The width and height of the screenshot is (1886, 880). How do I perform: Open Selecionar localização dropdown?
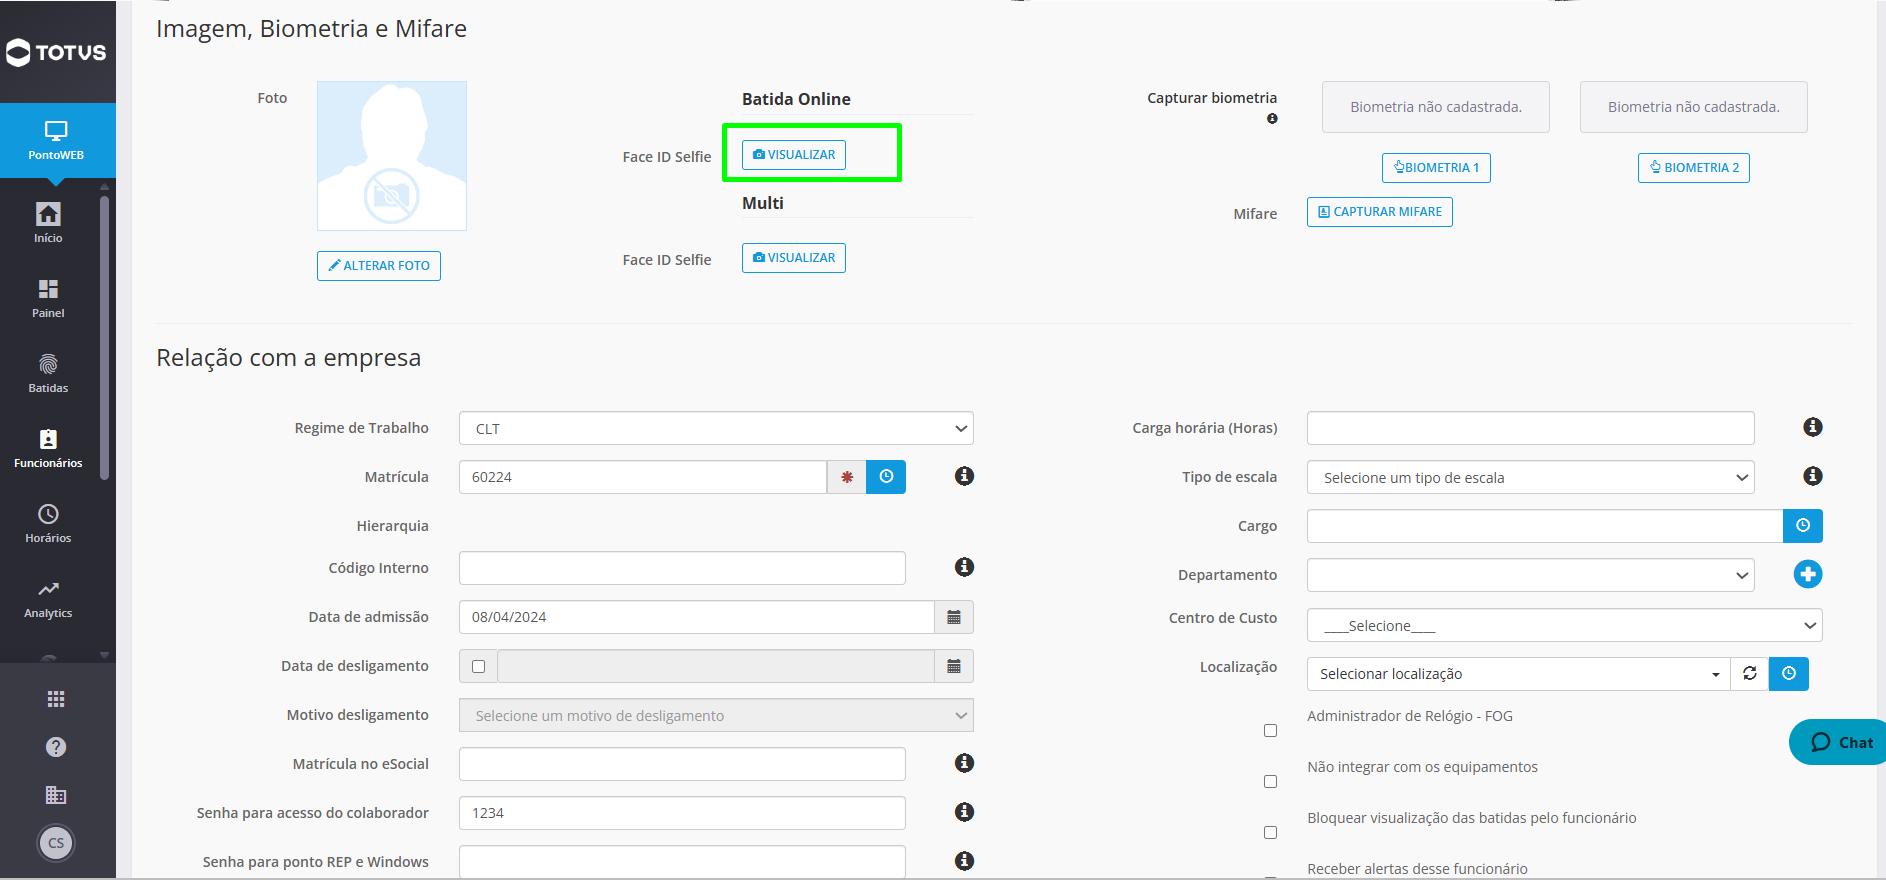[1518, 674]
